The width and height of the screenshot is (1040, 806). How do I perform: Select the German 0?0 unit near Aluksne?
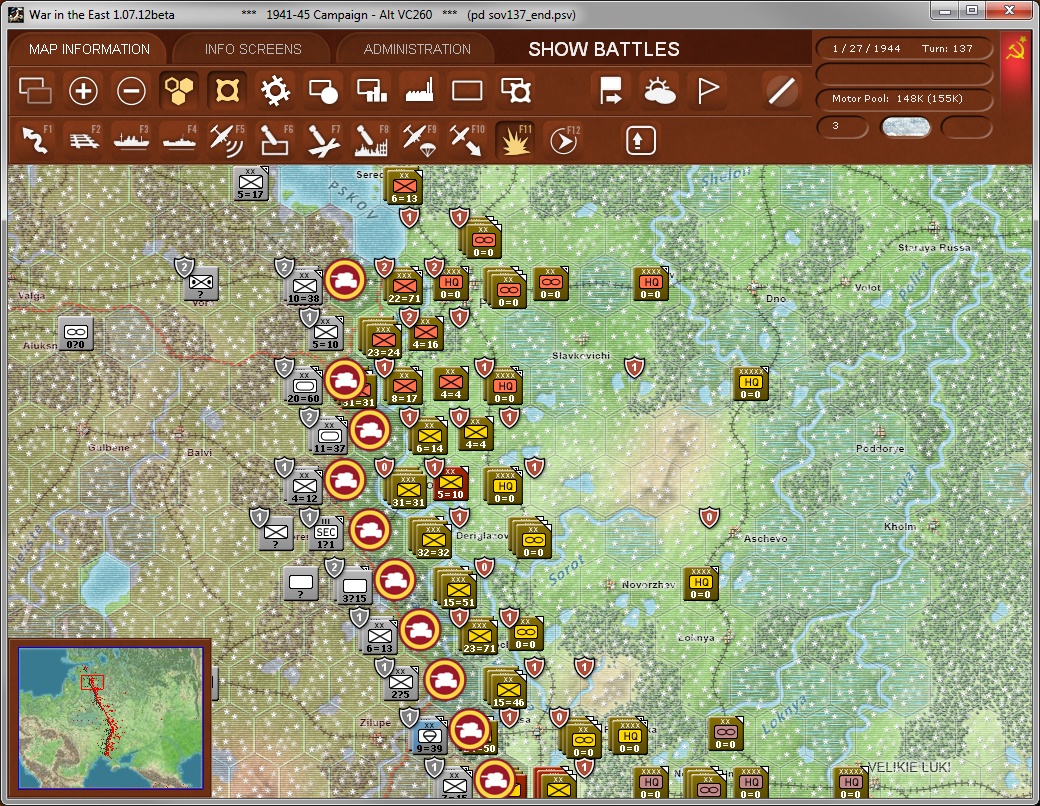point(76,334)
